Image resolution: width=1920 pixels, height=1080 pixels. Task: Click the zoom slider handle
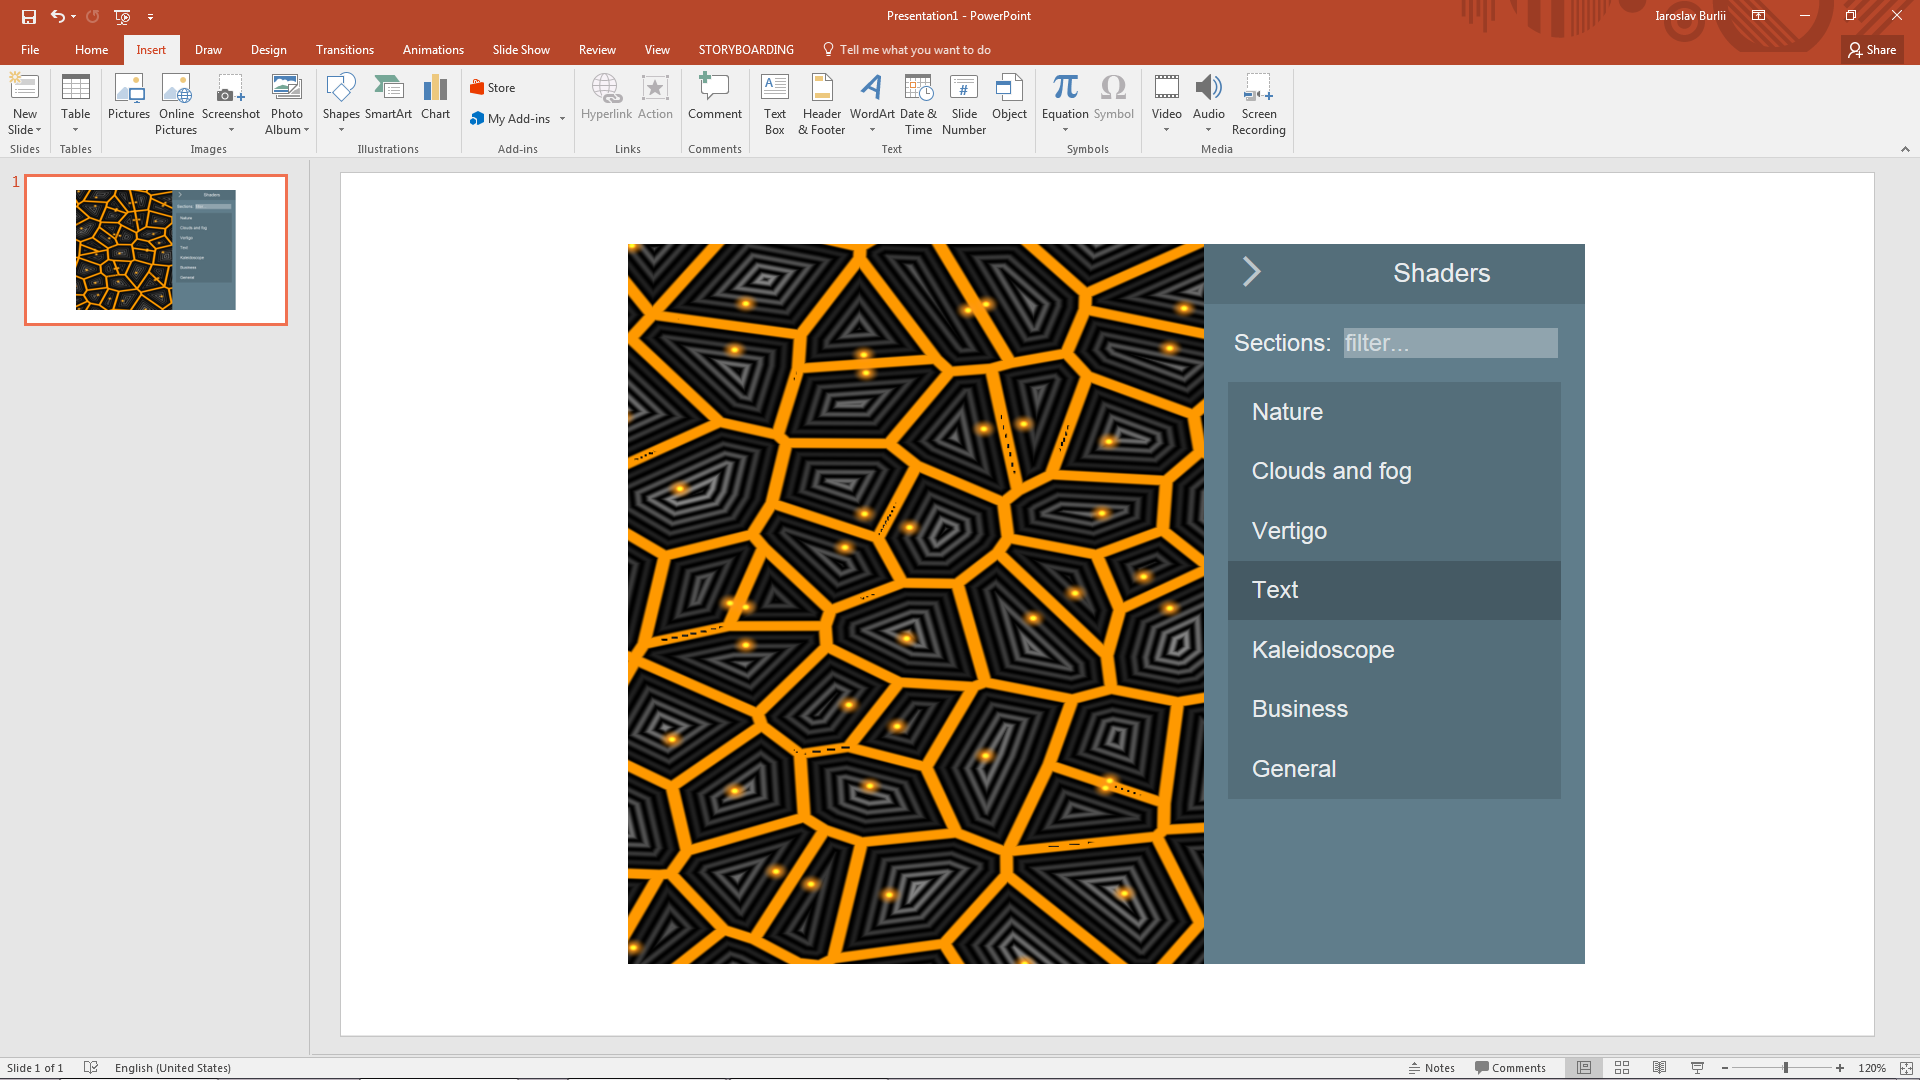(1785, 1068)
